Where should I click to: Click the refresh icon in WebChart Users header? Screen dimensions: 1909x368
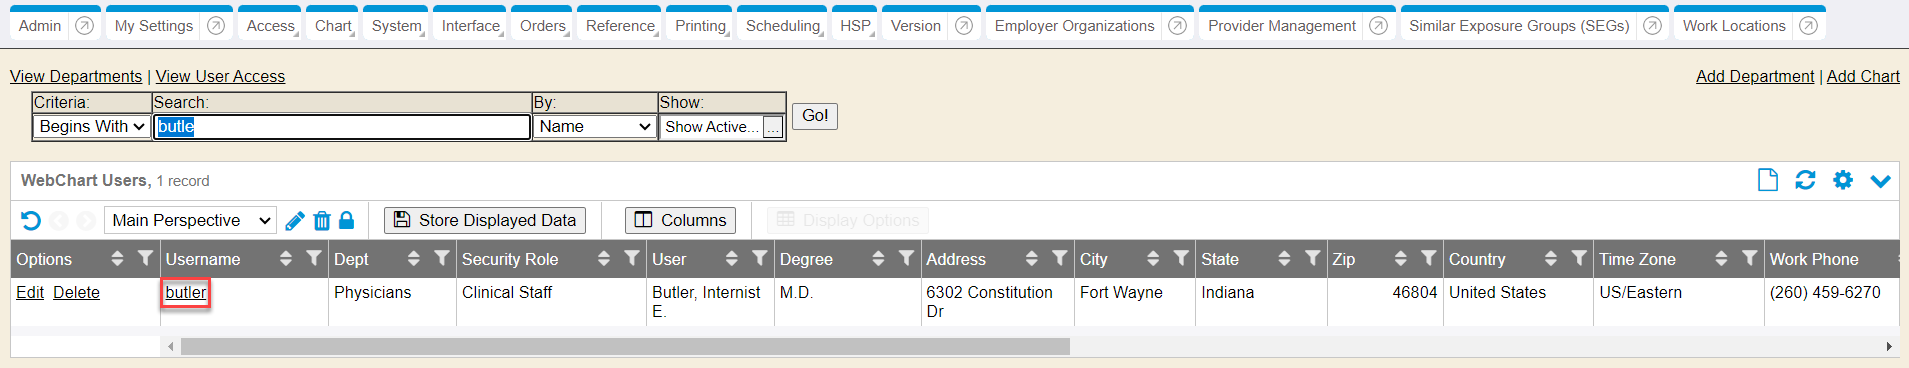[x=1805, y=180]
